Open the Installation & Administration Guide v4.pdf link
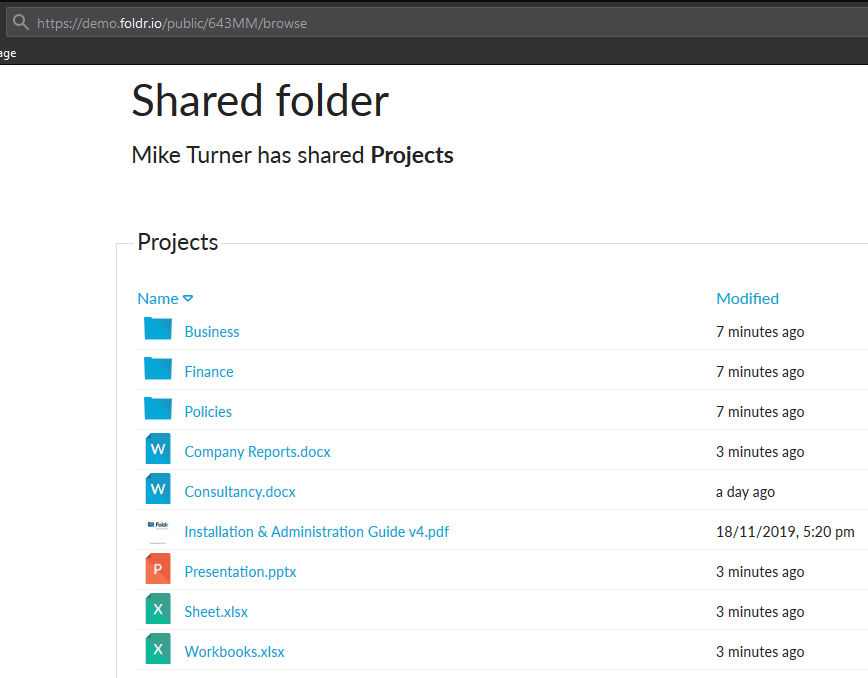 pyautogui.click(x=316, y=531)
